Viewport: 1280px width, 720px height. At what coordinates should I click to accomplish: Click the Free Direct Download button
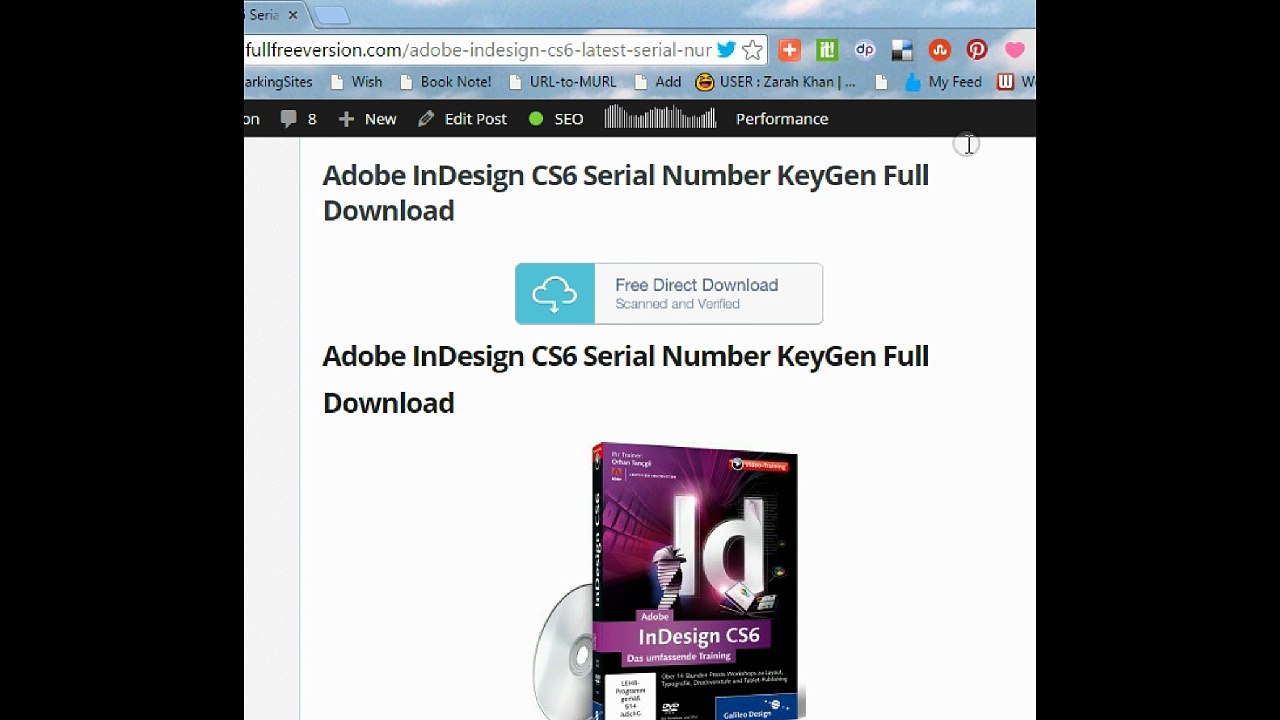click(x=669, y=294)
